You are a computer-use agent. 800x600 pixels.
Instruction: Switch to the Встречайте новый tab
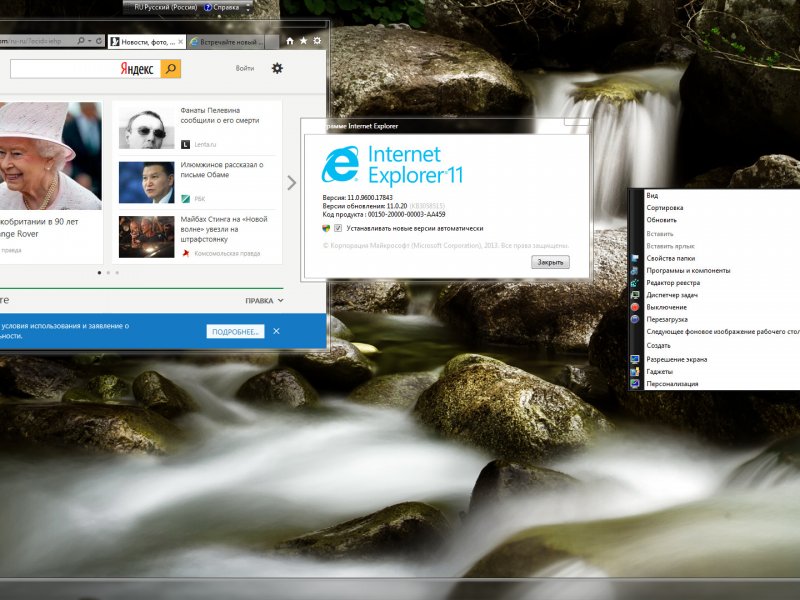226,42
